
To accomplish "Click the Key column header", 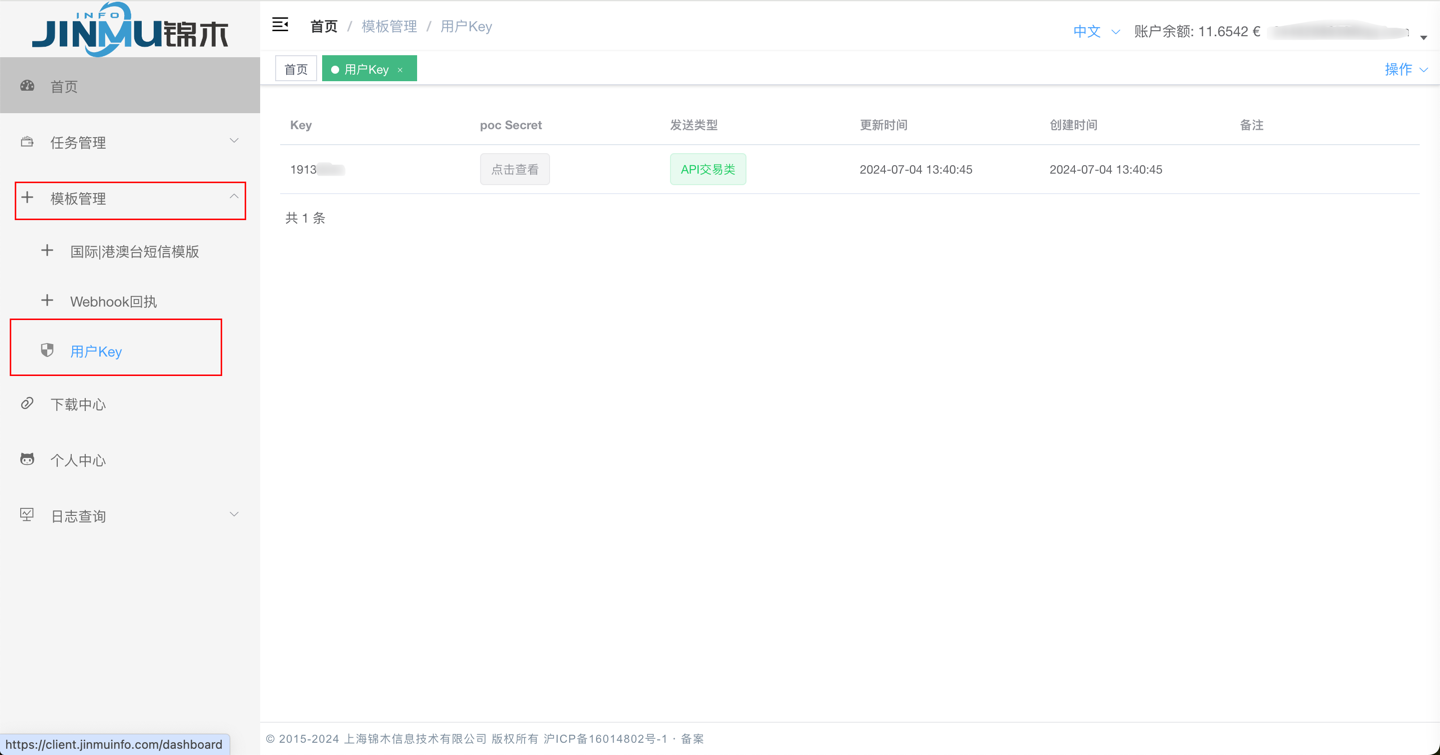I will (x=301, y=125).
